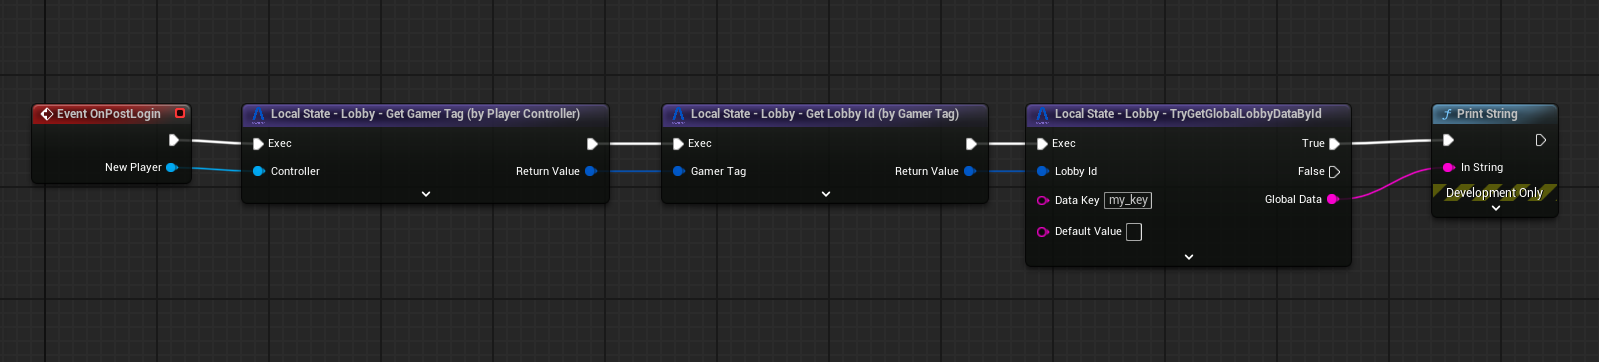Screen dimensions: 1599x362
Task: Click the Data Key field with my_key
Action: point(1128,200)
